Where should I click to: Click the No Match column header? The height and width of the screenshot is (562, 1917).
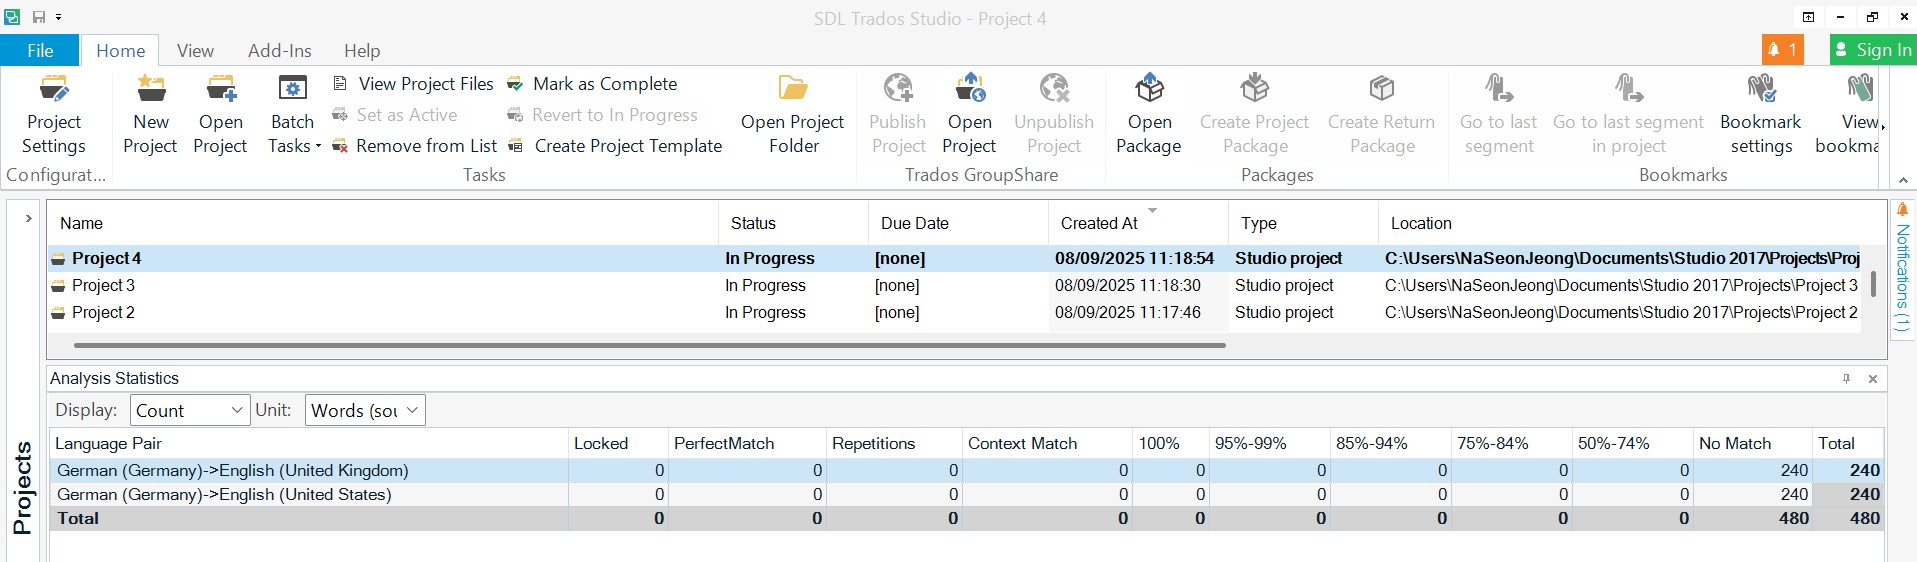coord(1752,443)
